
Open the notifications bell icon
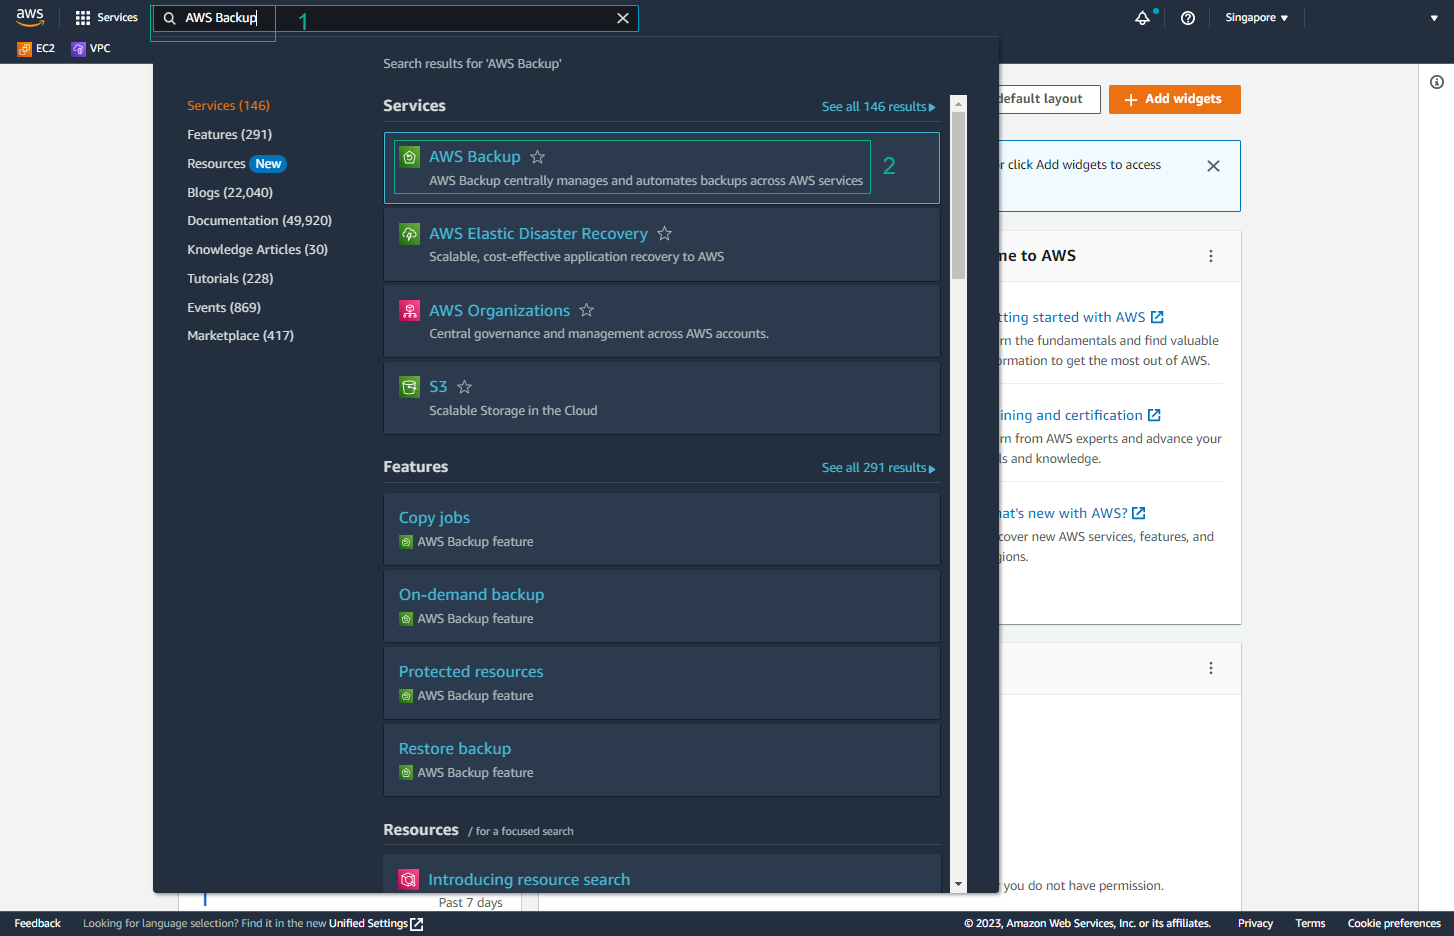pos(1142,18)
